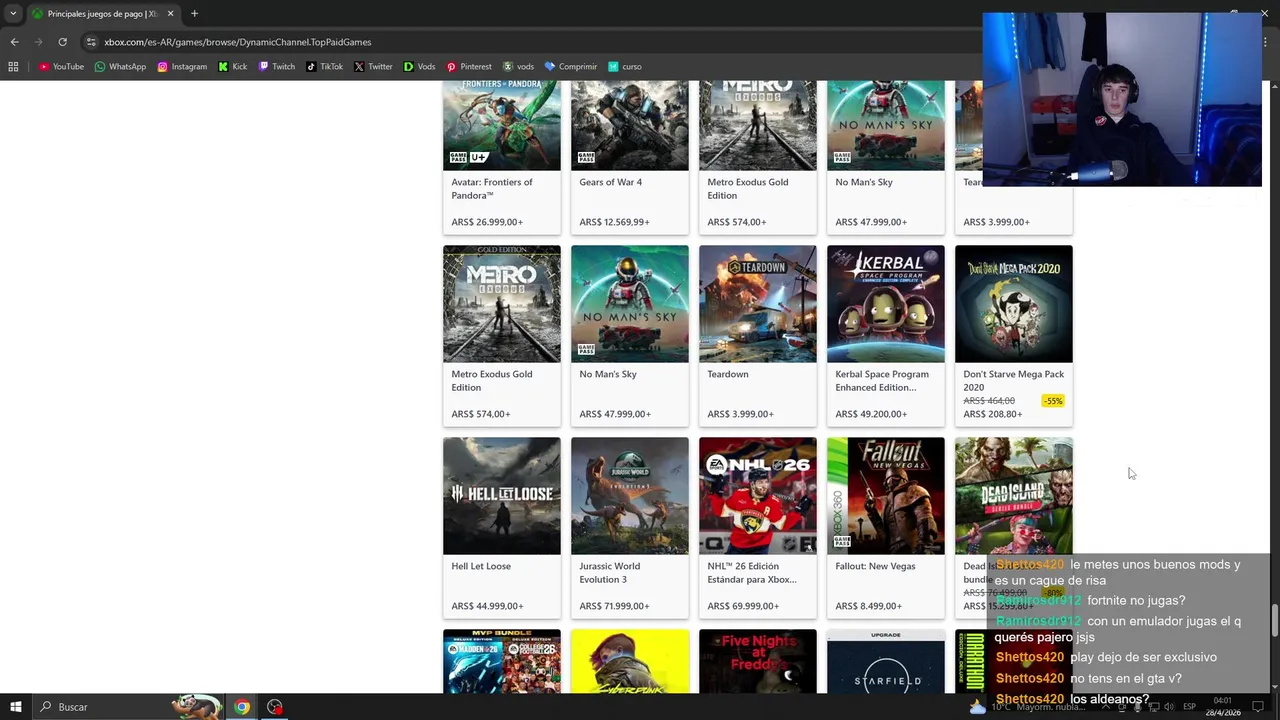The height and width of the screenshot is (720, 1280).
Task: Open Kerbal Space Program Enhanced Edition card
Action: pos(886,336)
